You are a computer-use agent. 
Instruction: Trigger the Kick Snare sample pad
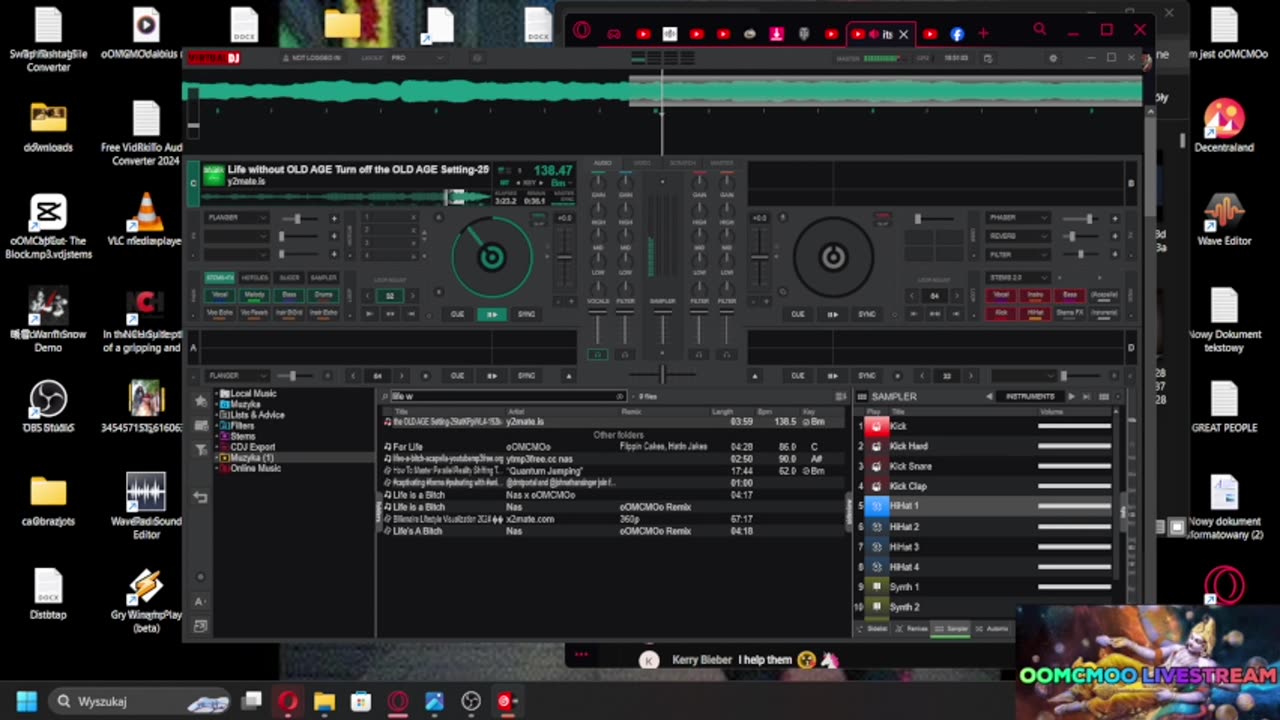point(877,466)
